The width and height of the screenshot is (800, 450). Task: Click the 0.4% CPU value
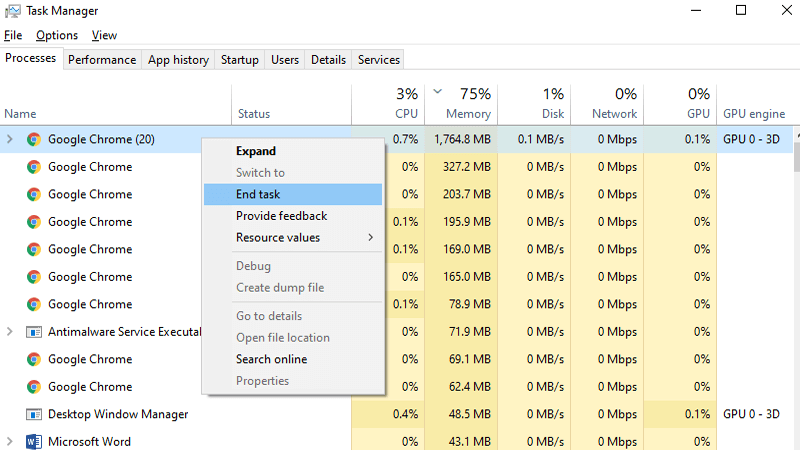406,414
